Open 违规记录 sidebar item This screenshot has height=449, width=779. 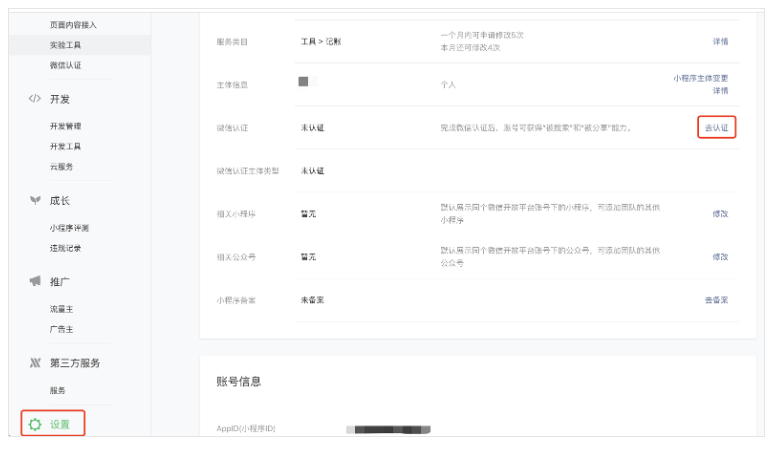pyautogui.click(x=66, y=248)
